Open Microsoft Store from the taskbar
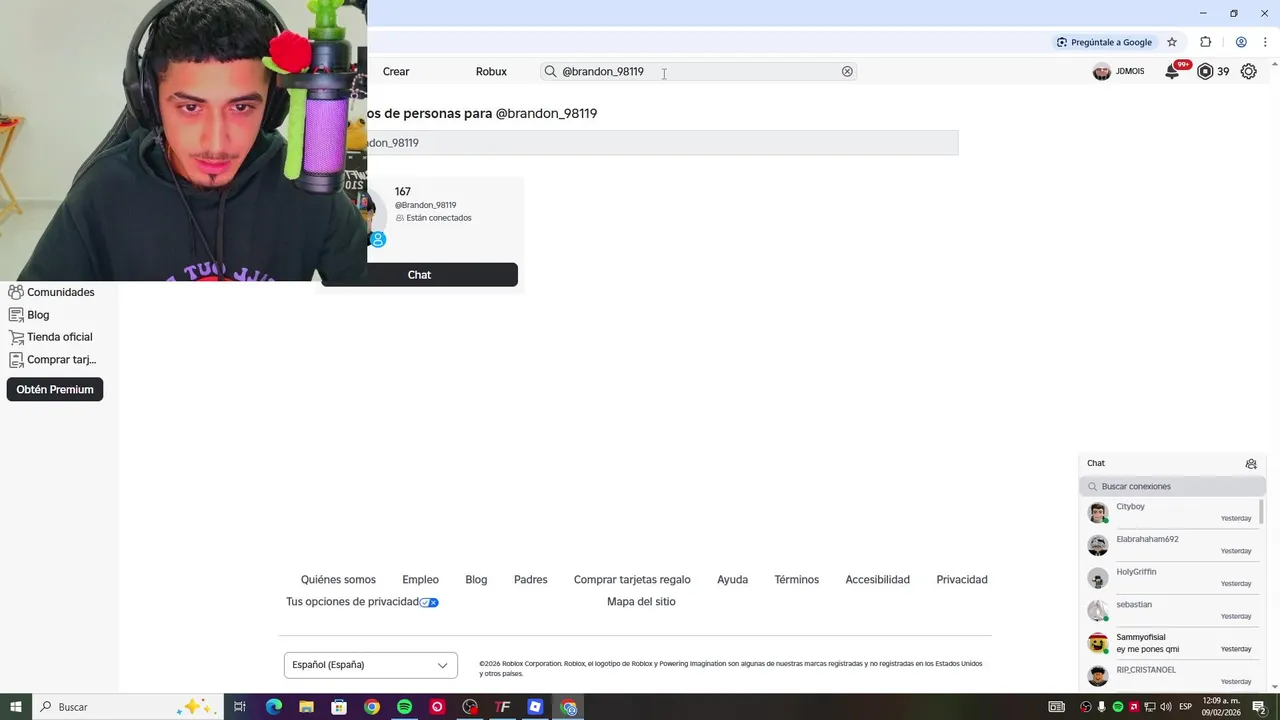Screen dimensions: 1280x720 point(339,707)
